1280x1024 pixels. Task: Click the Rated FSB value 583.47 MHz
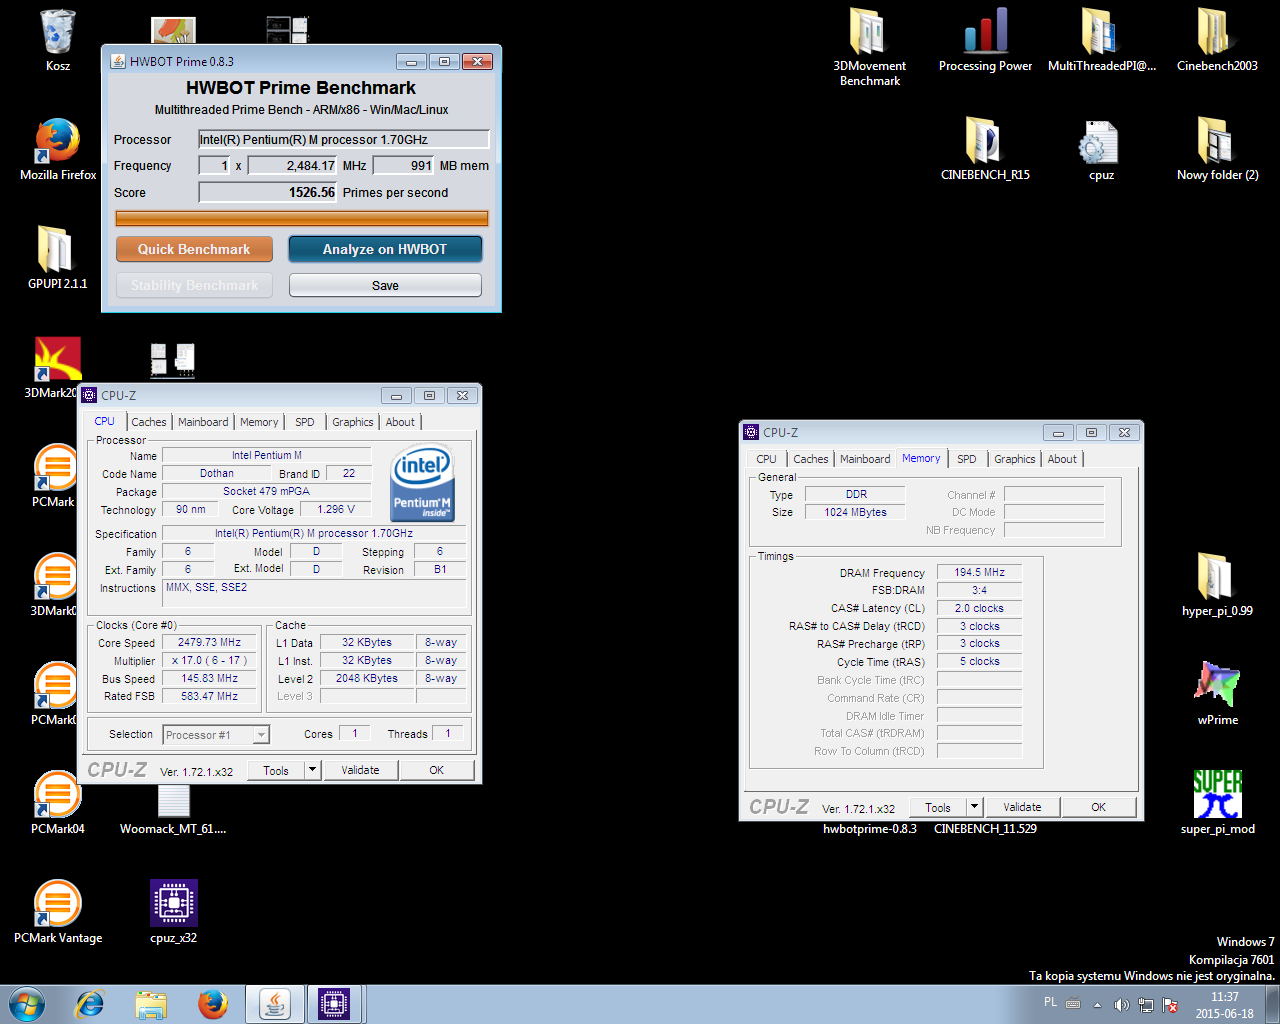coord(210,697)
